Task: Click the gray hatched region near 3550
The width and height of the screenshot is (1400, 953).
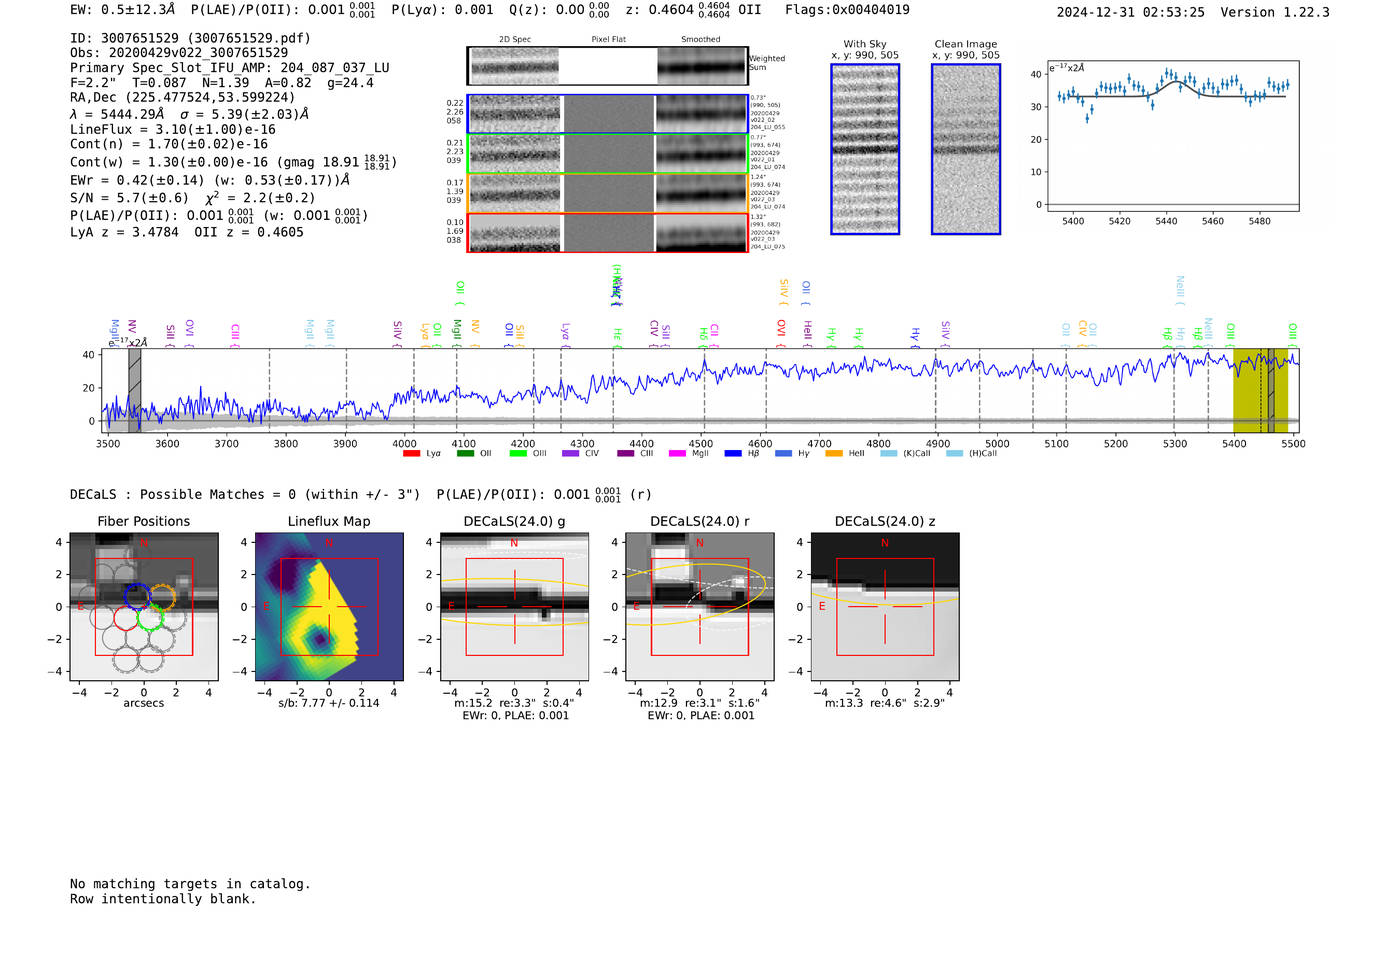Action: 135,391
